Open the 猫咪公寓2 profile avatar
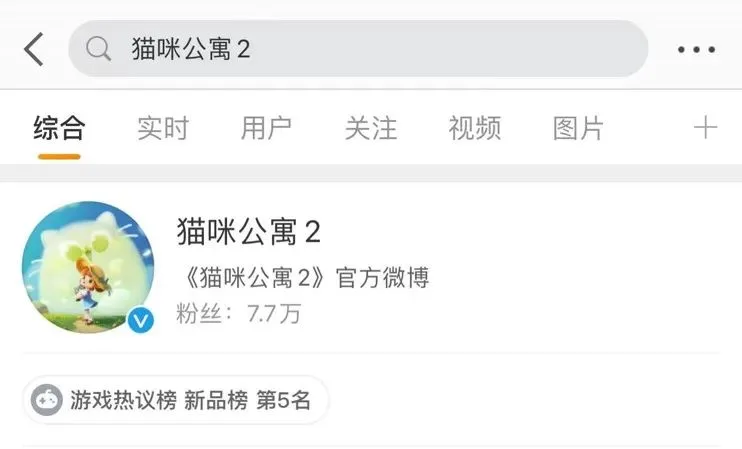Viewport: 742px width, 449px height. click(88, 267)
